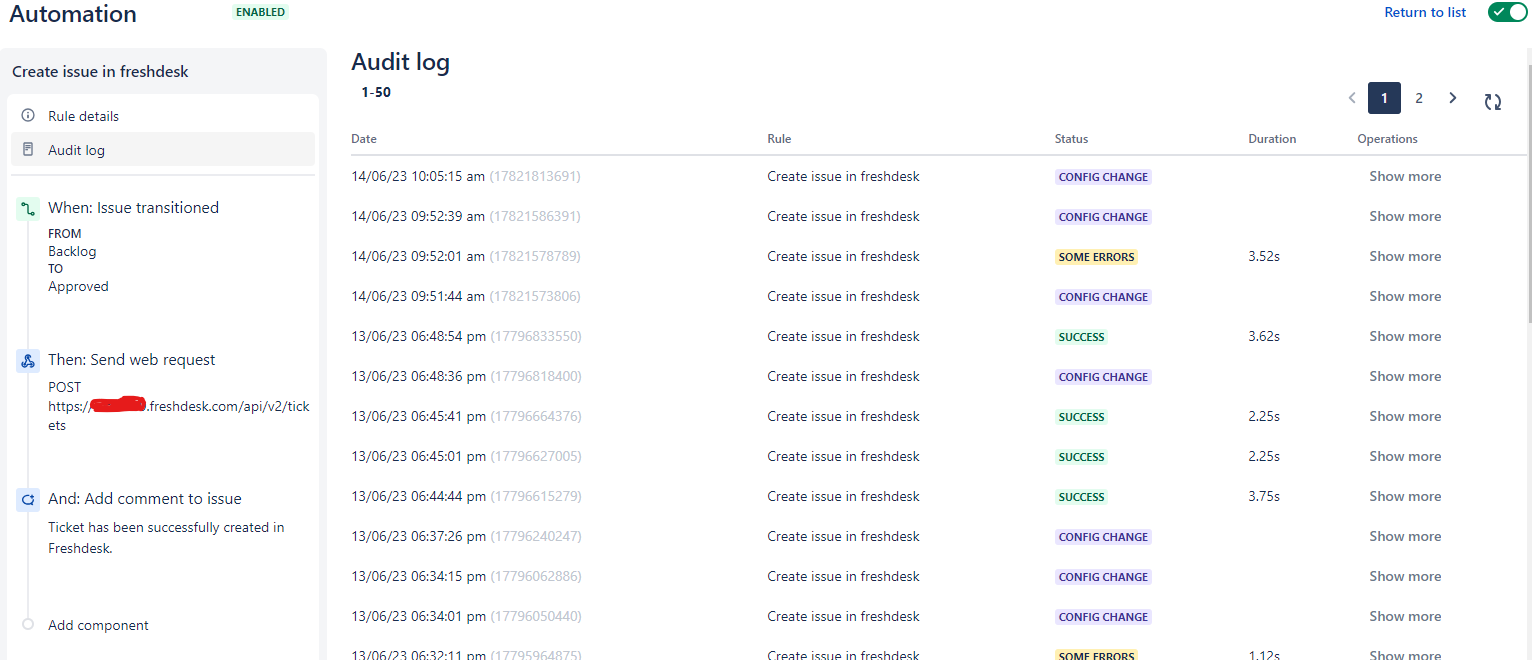Click the SUCCESS status at 06:44:44 pm
The width and height of the screenshot is (1532, 660).
point(1081,497)
